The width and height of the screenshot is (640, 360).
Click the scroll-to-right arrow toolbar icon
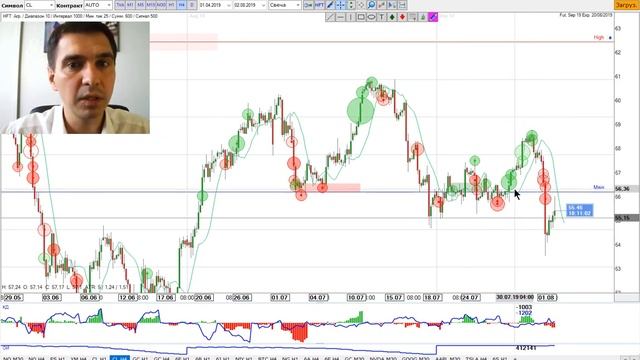pos(392,5)
